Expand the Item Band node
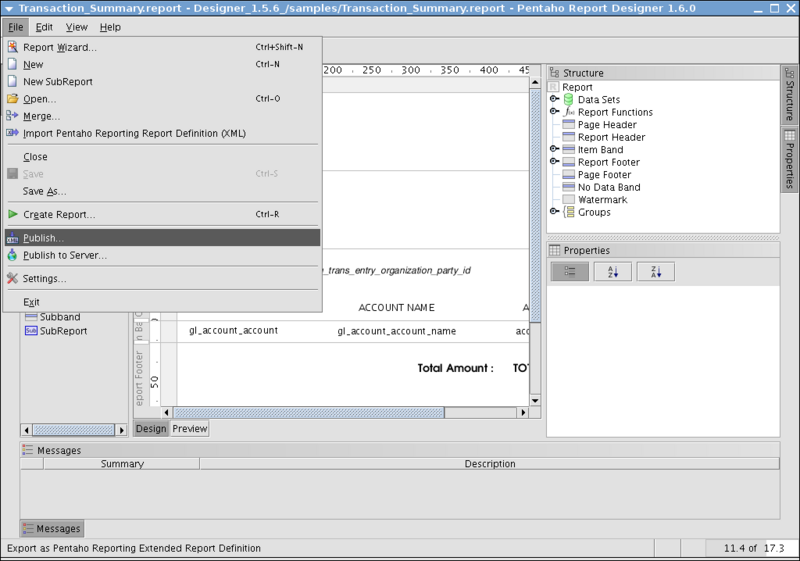This screenshot has height=561, width=800. [554, 148]
